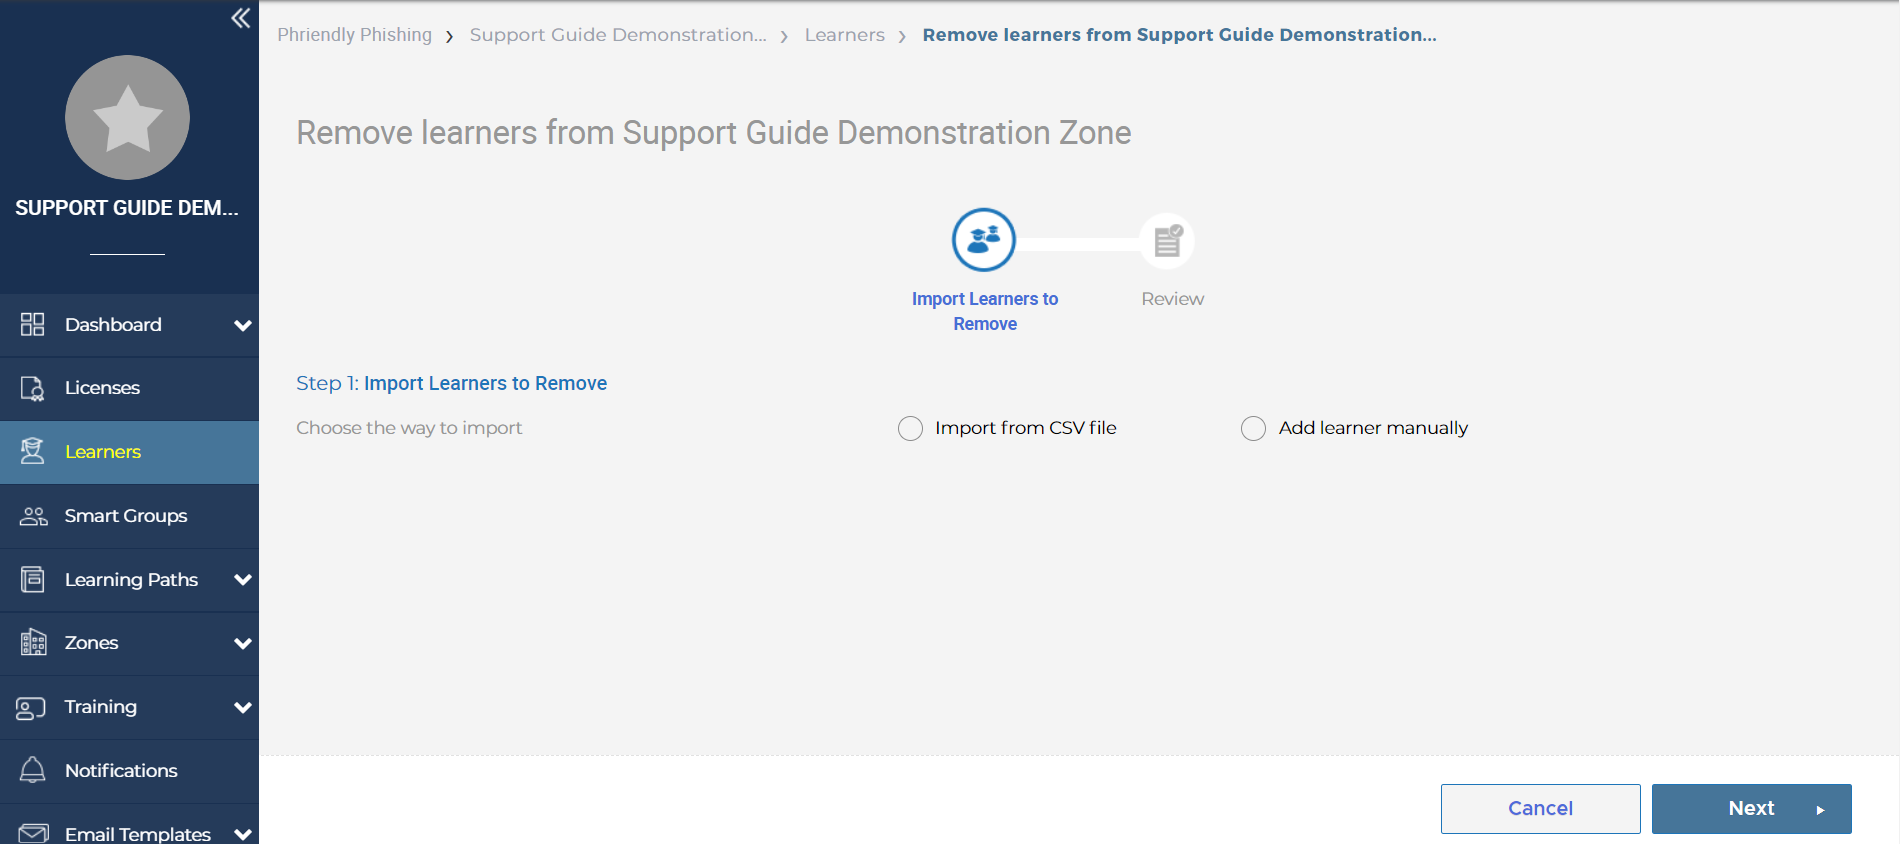Click the Remove learners breadcrumb
The width and height of the screenshot is (1900, 844).
tap(1179, 35)
